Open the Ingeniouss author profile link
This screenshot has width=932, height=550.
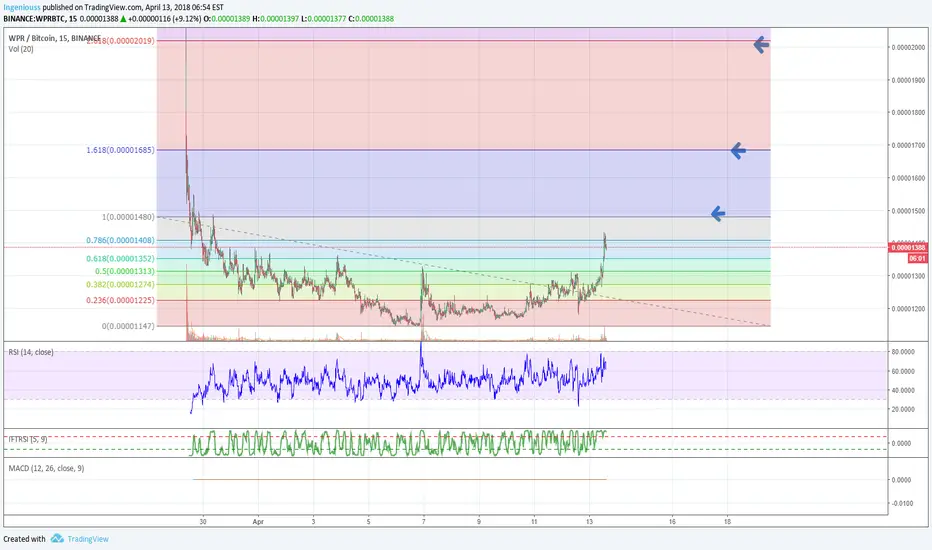pyautogui.click(x=22, y=8)
